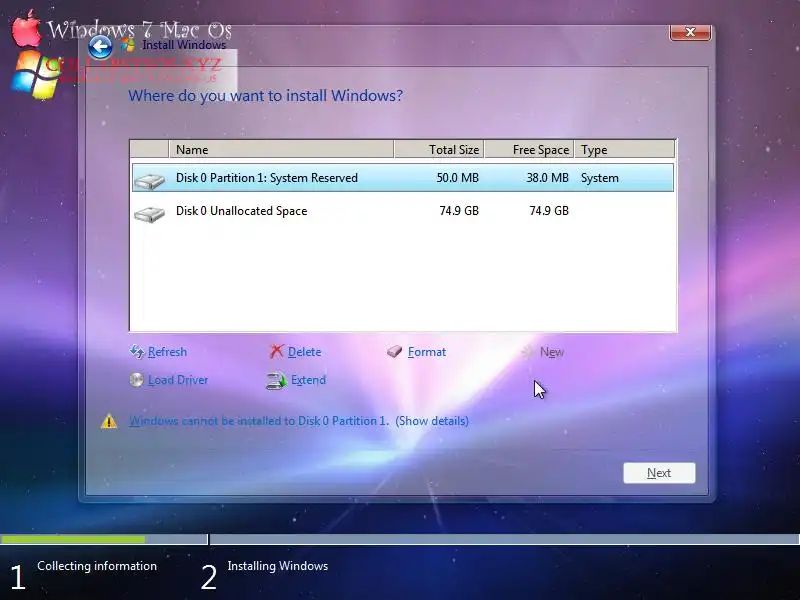
Task: Click the drive icon for Partition 1
Action: click(149, 181)
